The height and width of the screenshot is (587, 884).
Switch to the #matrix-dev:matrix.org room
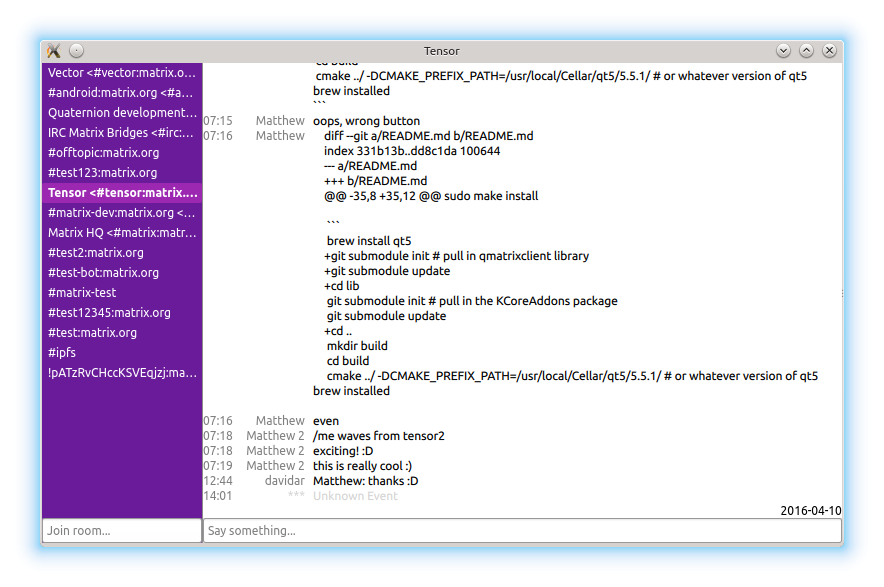click(121, 212)
